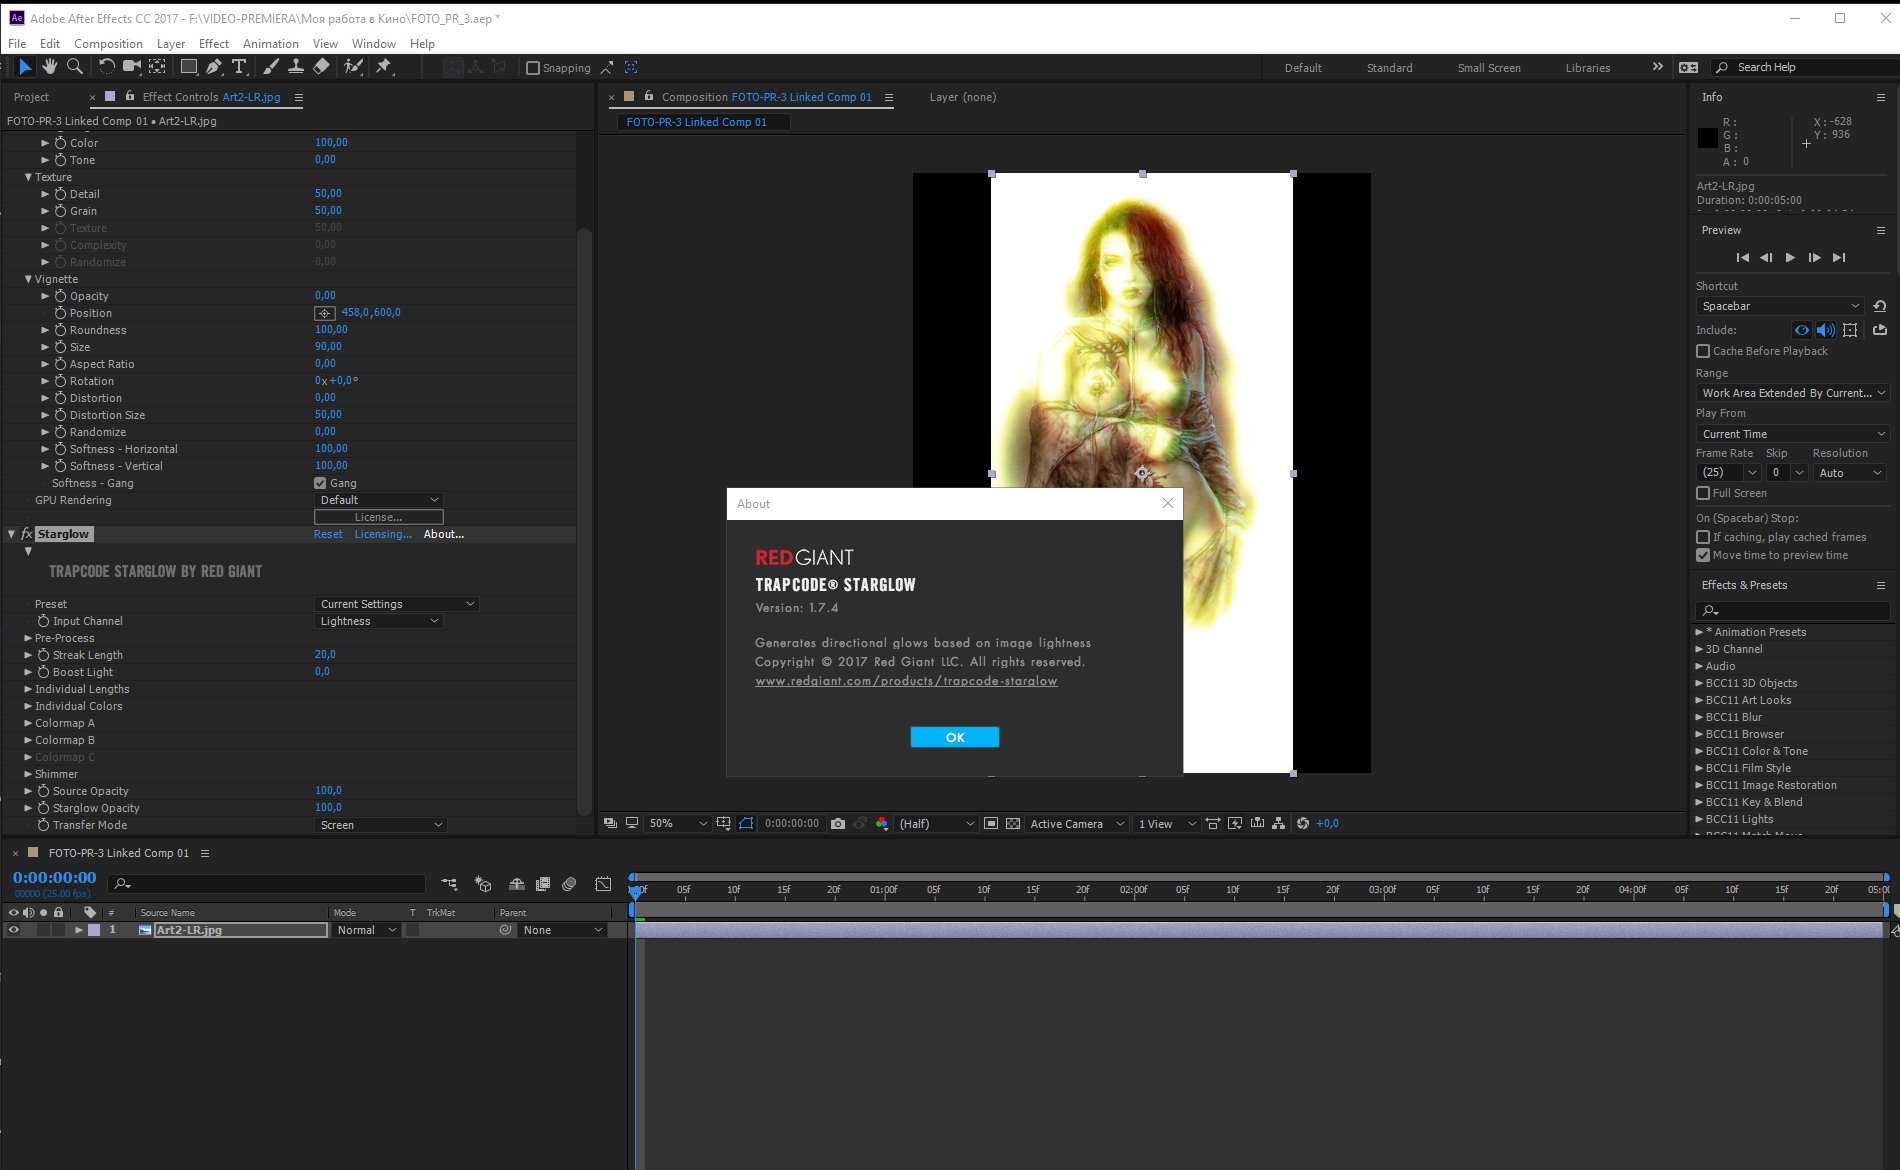Viewport: 1900px width, 1170px height.
Task: Enable the Full Screen checkbox
Action: click(1703, 493)
